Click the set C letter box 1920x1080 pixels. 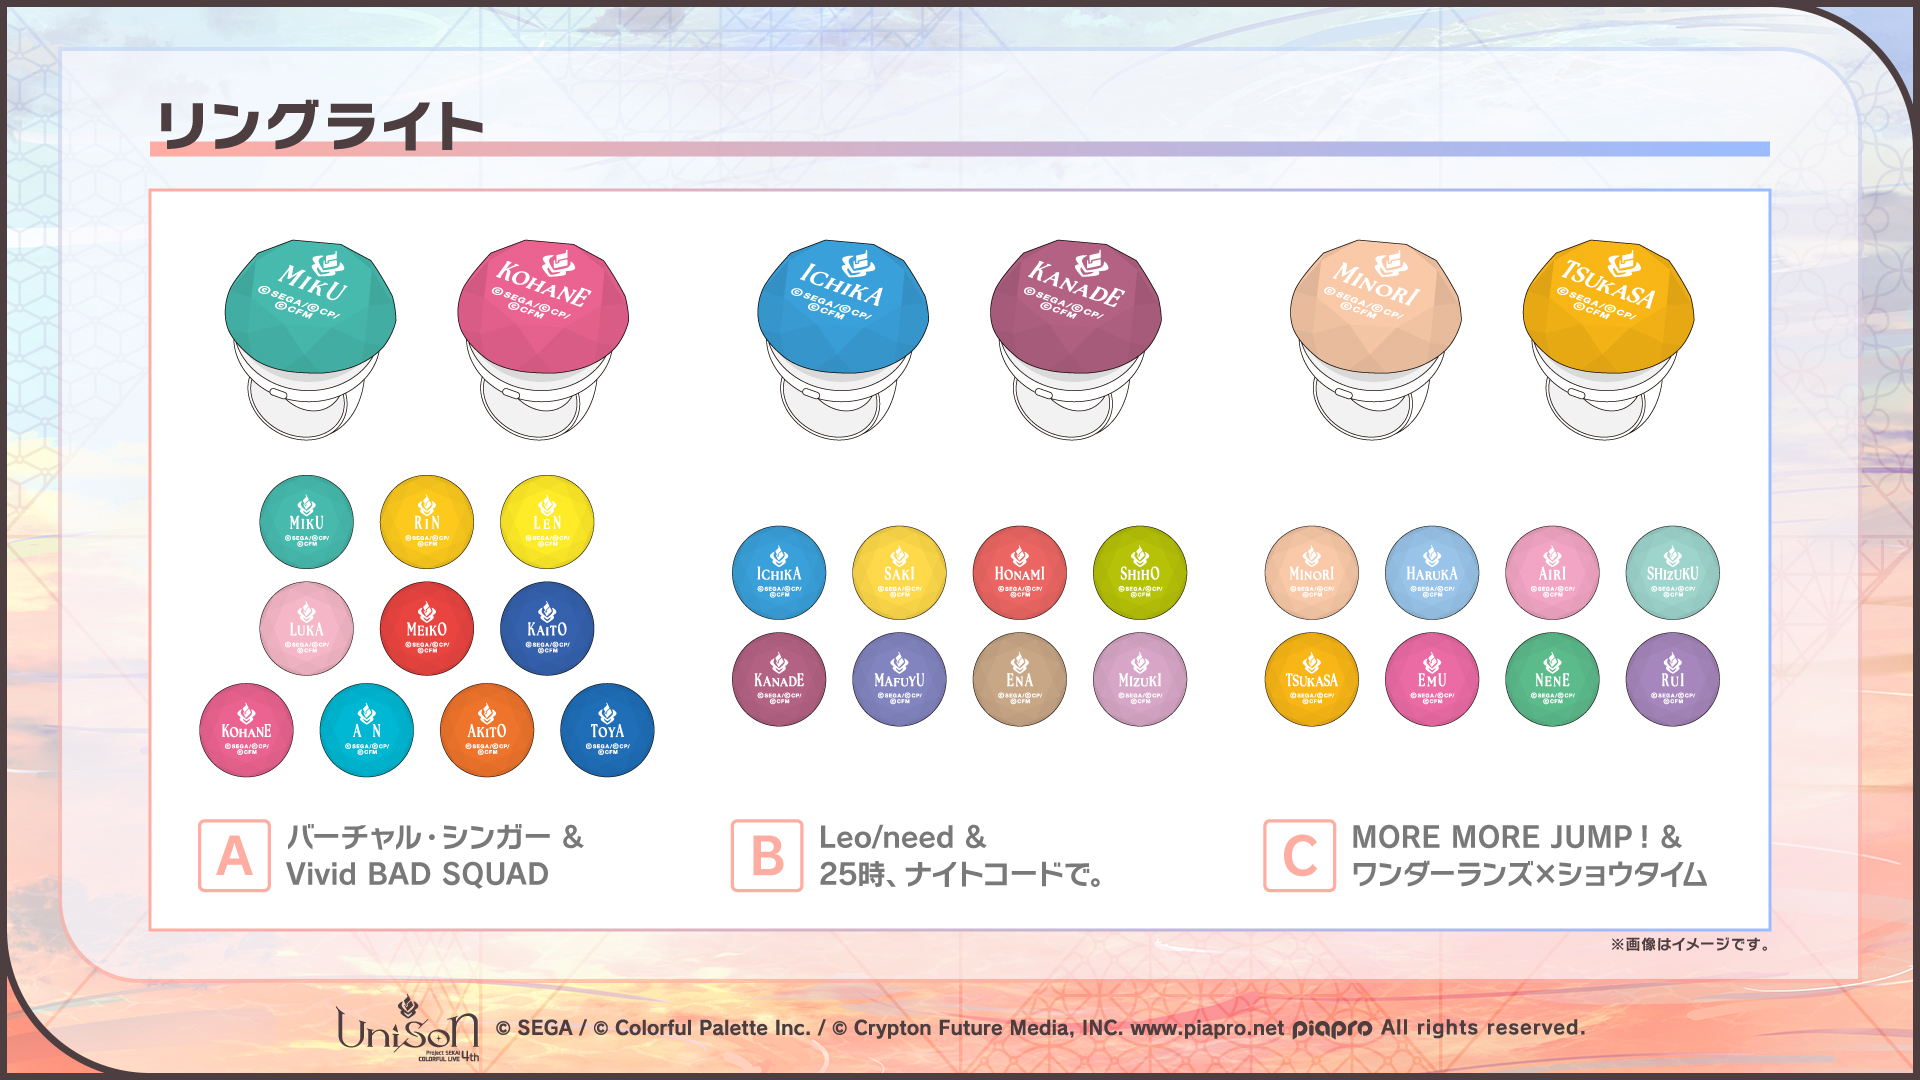[x=1299, y=856]
